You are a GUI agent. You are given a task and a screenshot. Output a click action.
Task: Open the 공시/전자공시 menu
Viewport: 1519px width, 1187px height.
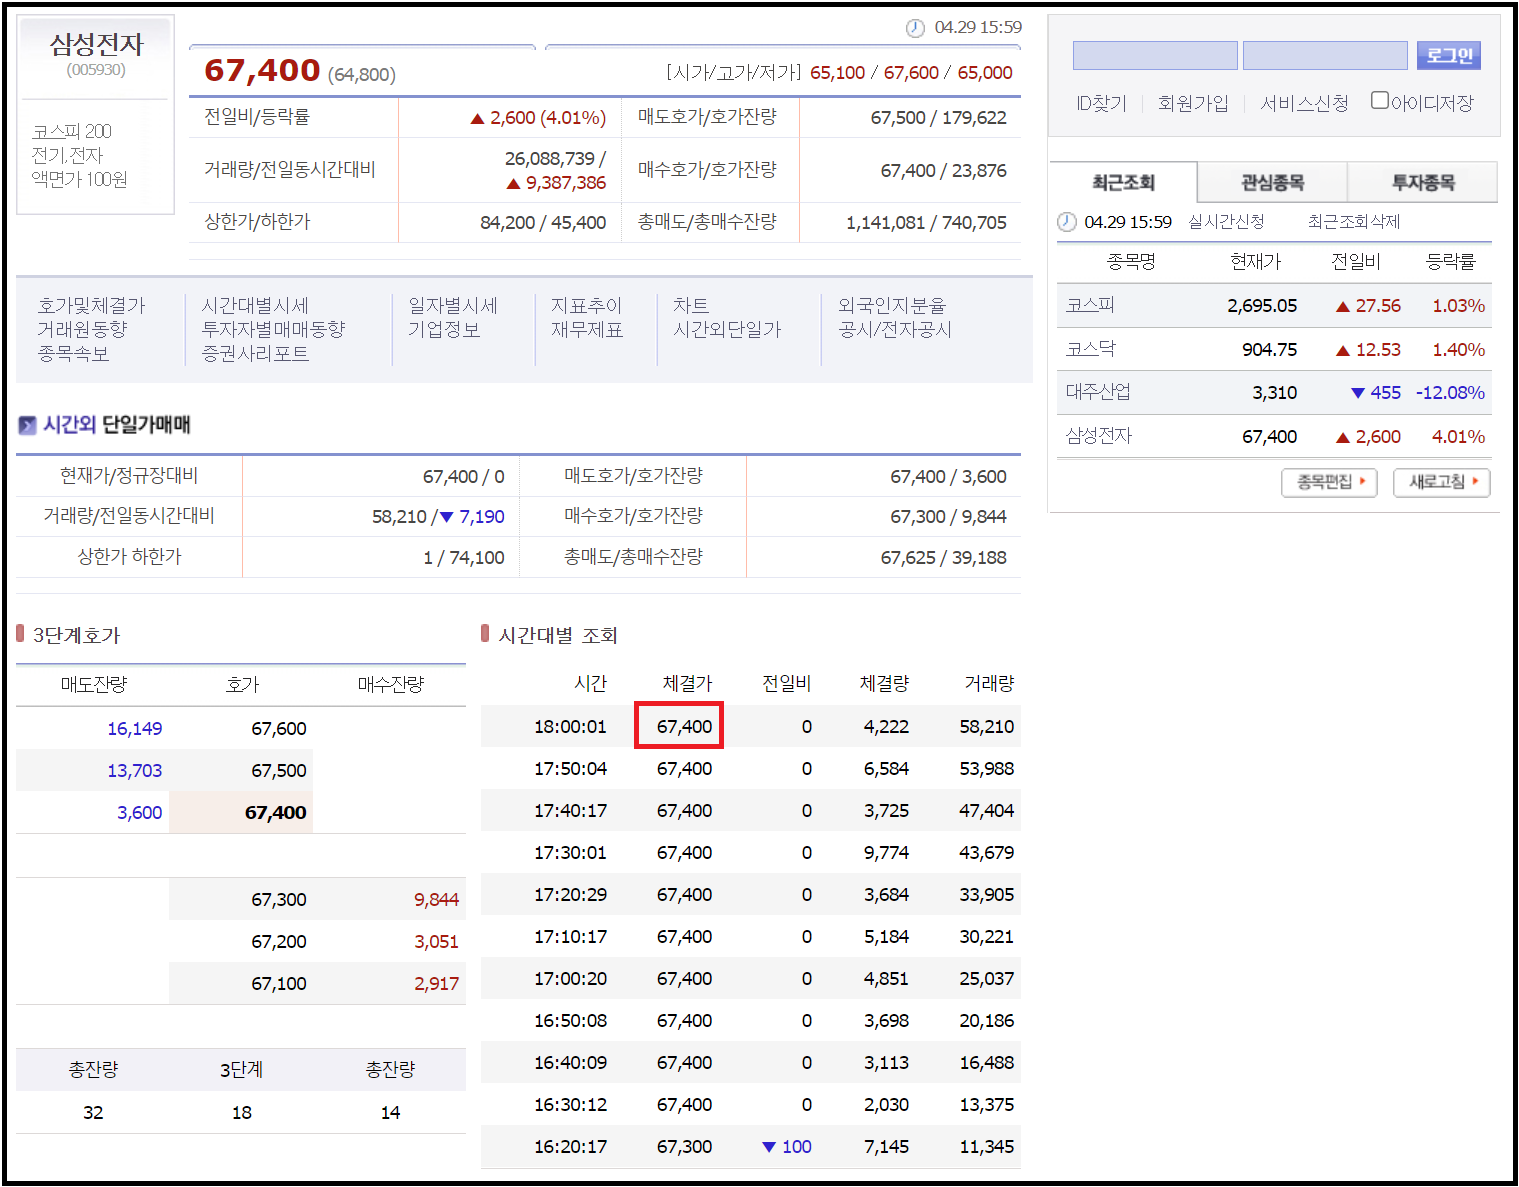[895, 330]
